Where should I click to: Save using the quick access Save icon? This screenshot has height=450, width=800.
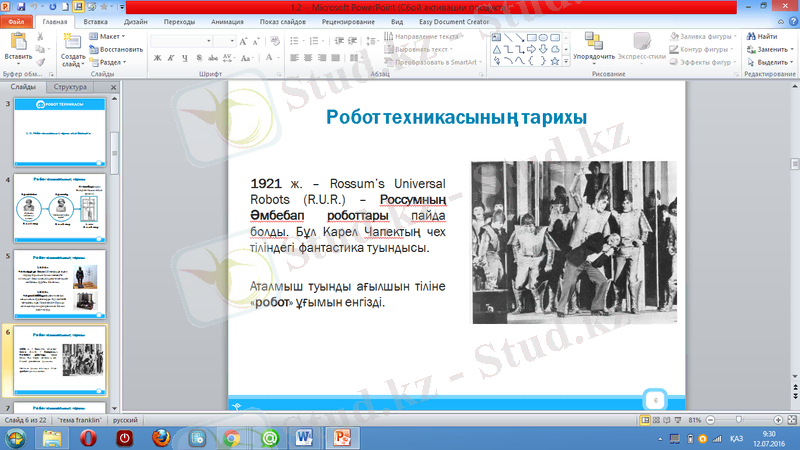(23, 6)
